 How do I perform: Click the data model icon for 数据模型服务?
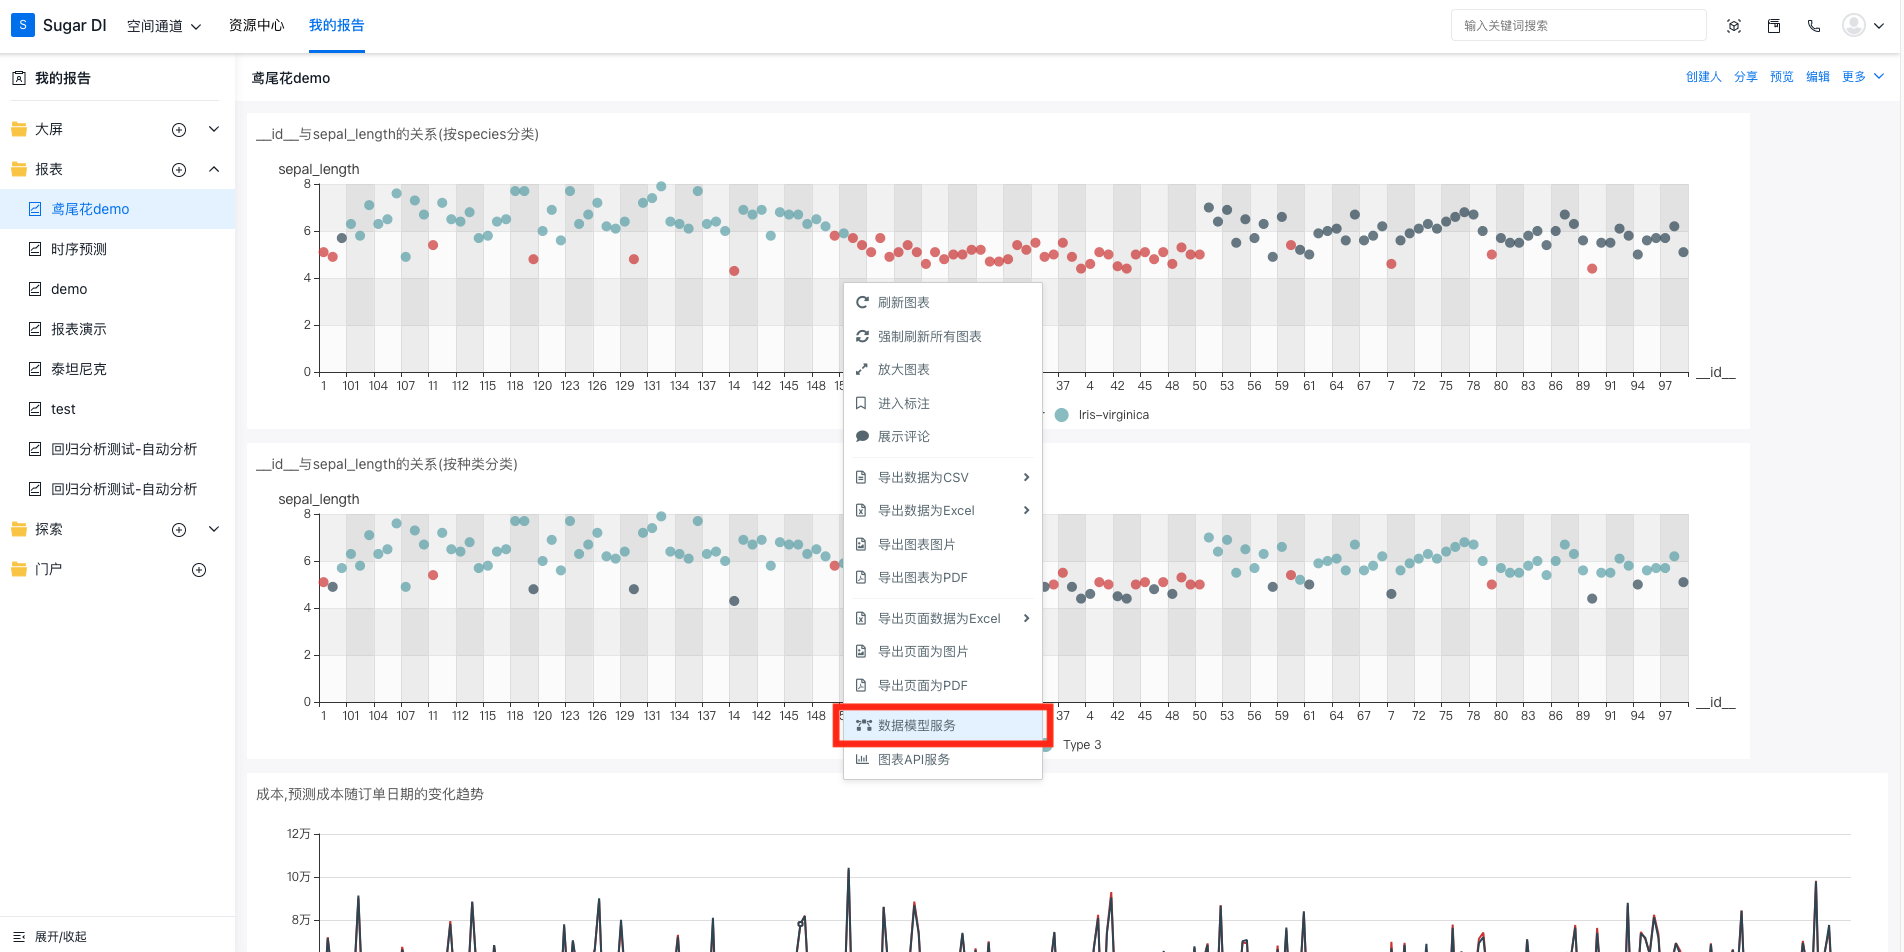864,725
